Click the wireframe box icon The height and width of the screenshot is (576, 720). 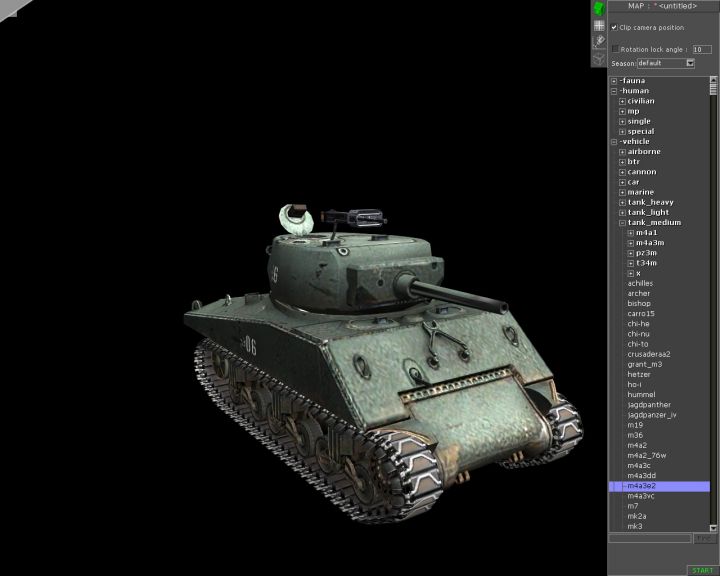pos(599,58)
